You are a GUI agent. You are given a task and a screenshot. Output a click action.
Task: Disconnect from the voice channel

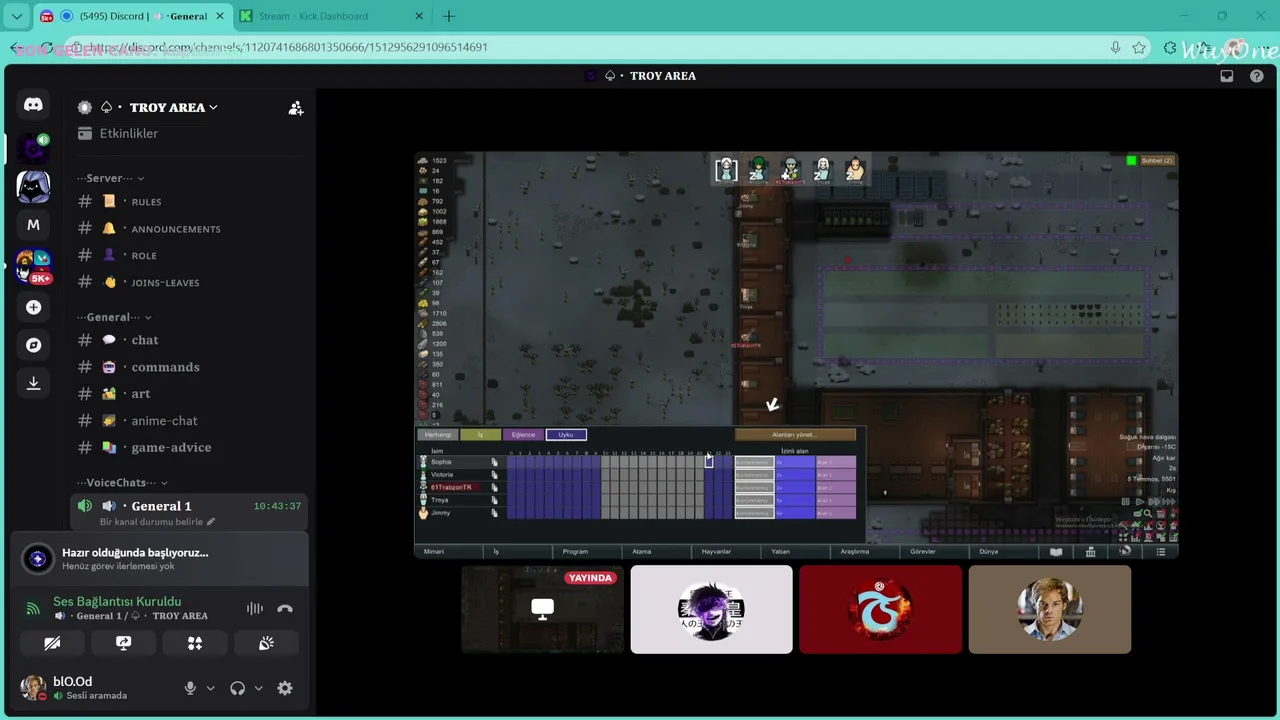[285, 608]
